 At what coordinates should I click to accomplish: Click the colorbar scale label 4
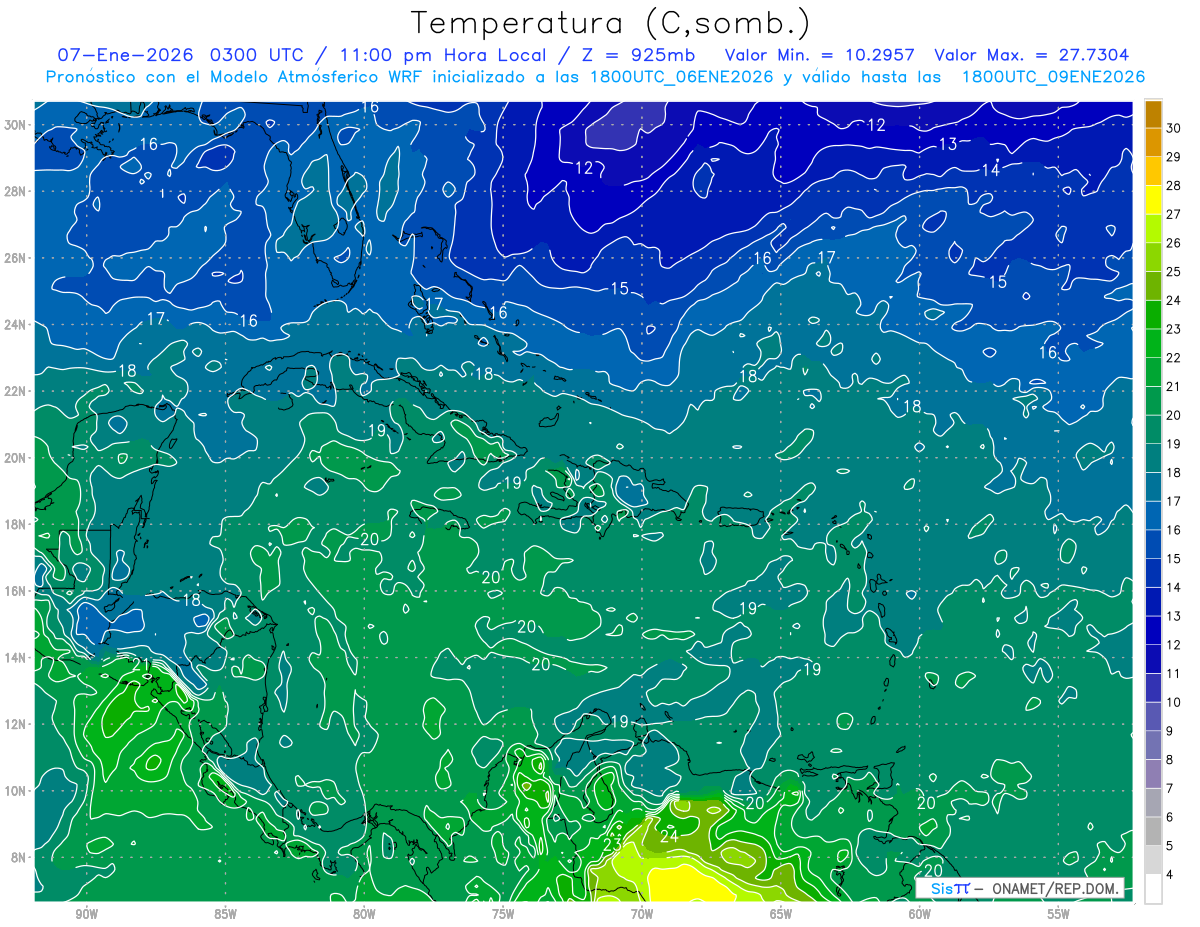point(1171,875)
